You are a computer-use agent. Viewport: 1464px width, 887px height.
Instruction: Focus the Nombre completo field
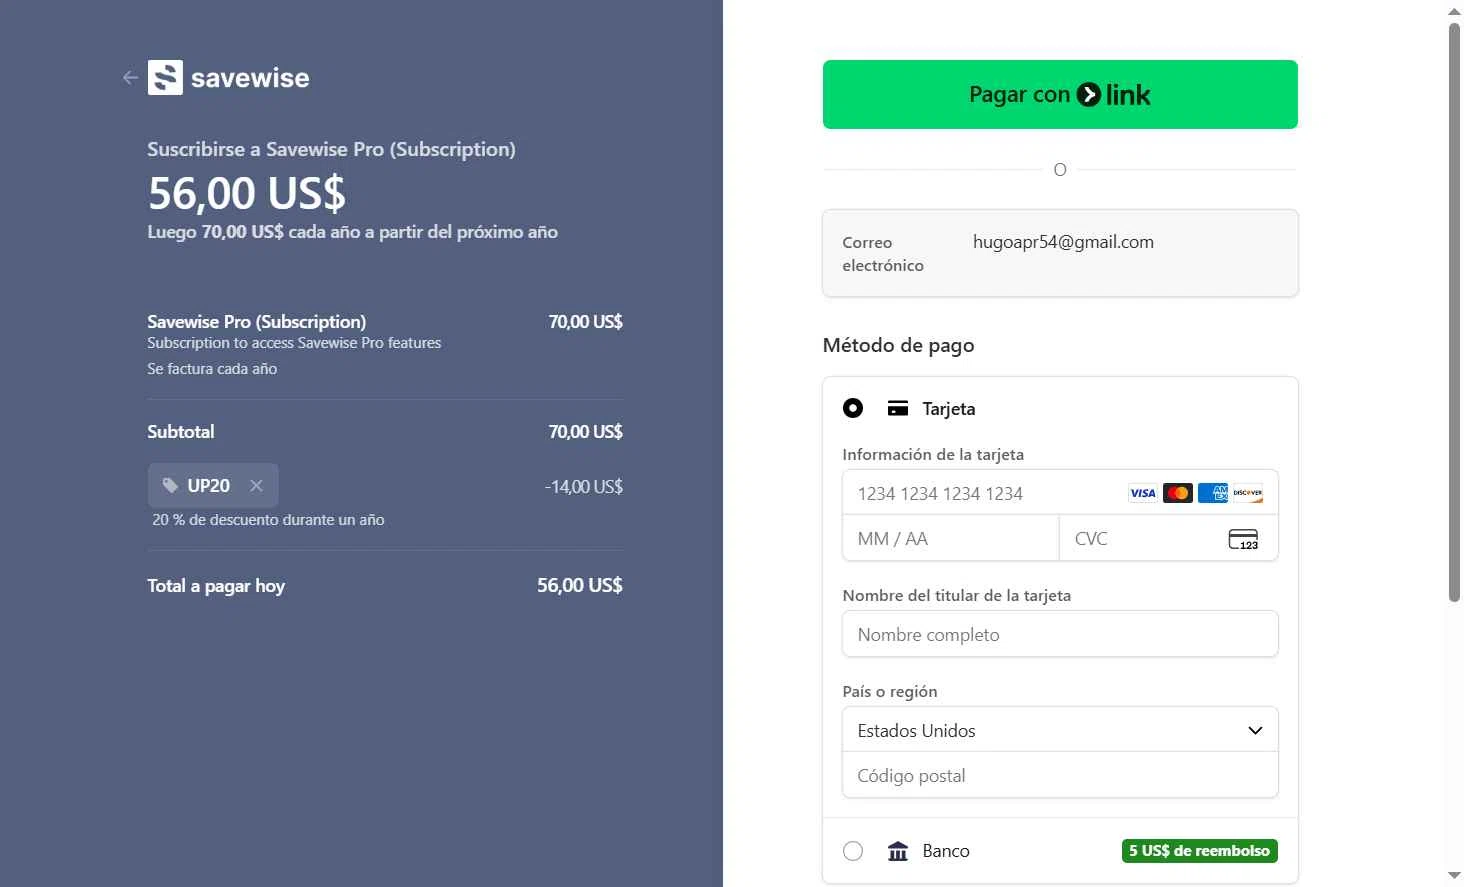point(1060,634)
